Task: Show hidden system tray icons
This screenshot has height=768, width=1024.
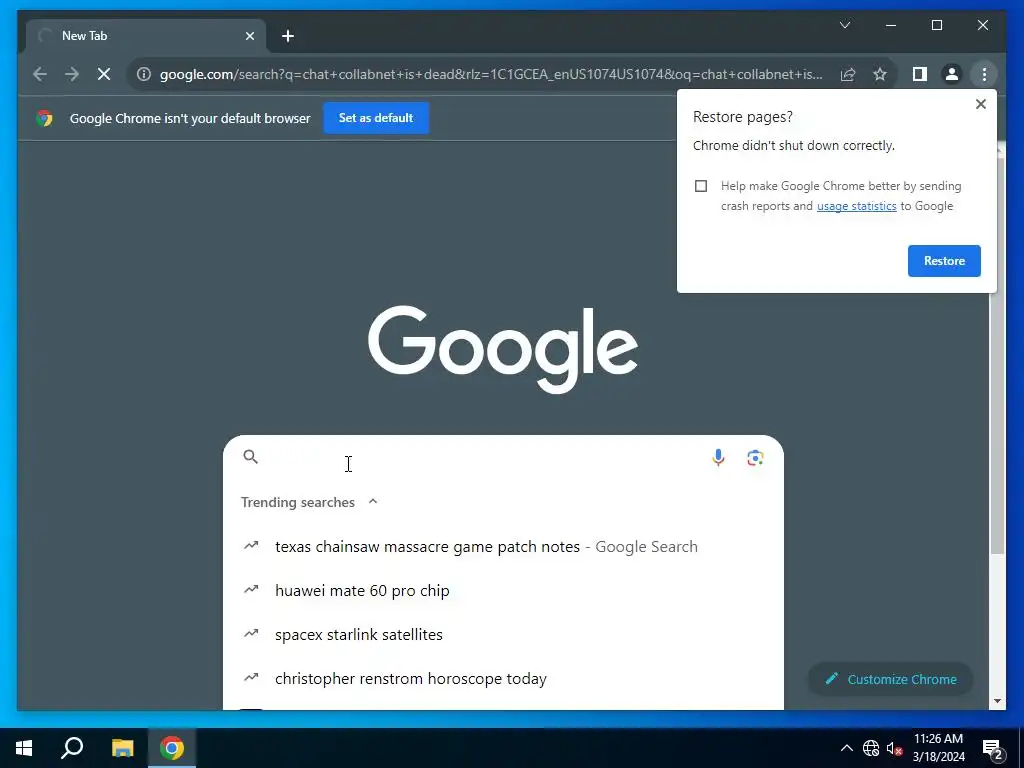Action: (x=846, y=748)
